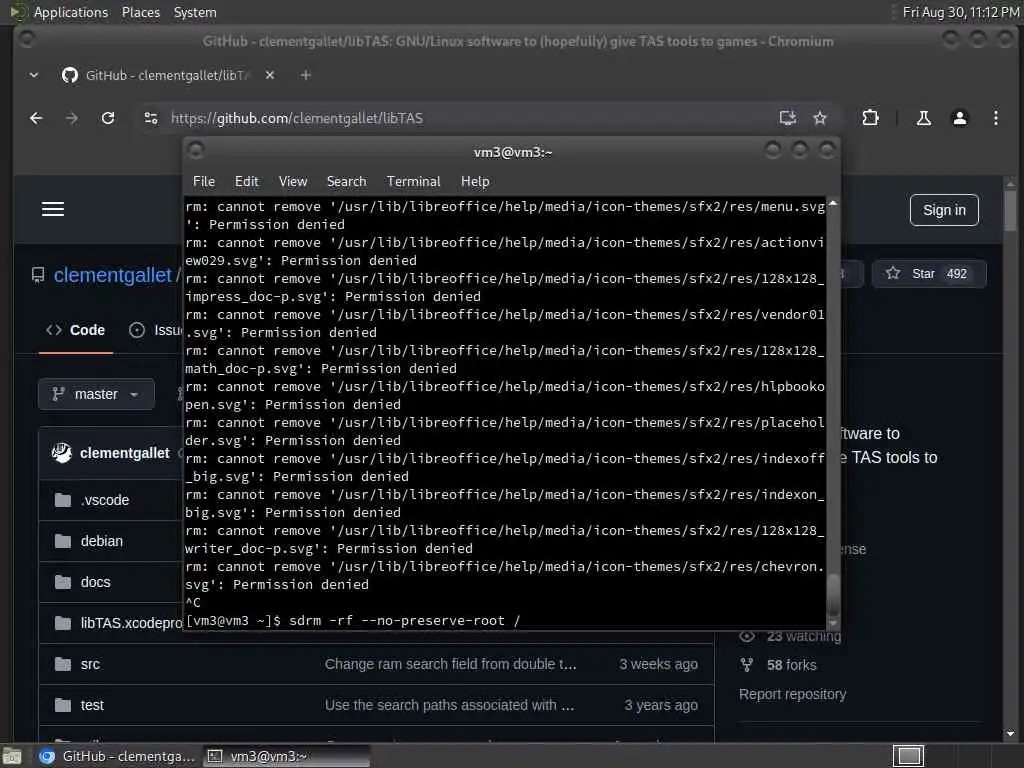
Task: Click the '3 years ago' timestamp
Action: (x=660, y=705)
